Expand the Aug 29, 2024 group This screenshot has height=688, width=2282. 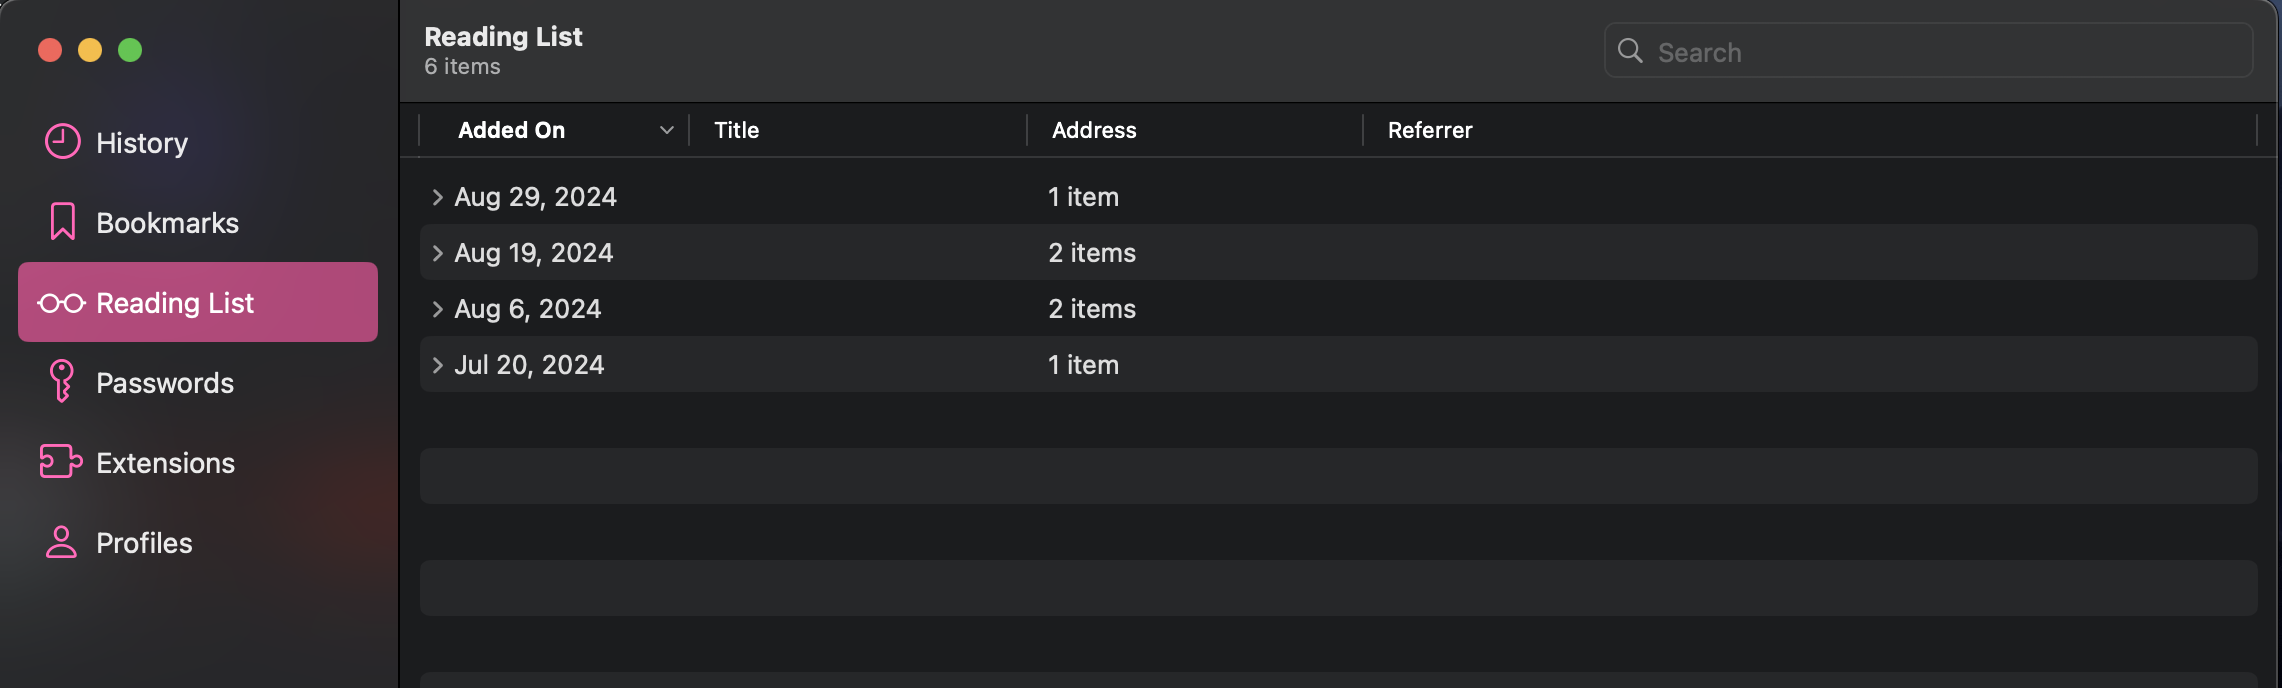(437, 197)
